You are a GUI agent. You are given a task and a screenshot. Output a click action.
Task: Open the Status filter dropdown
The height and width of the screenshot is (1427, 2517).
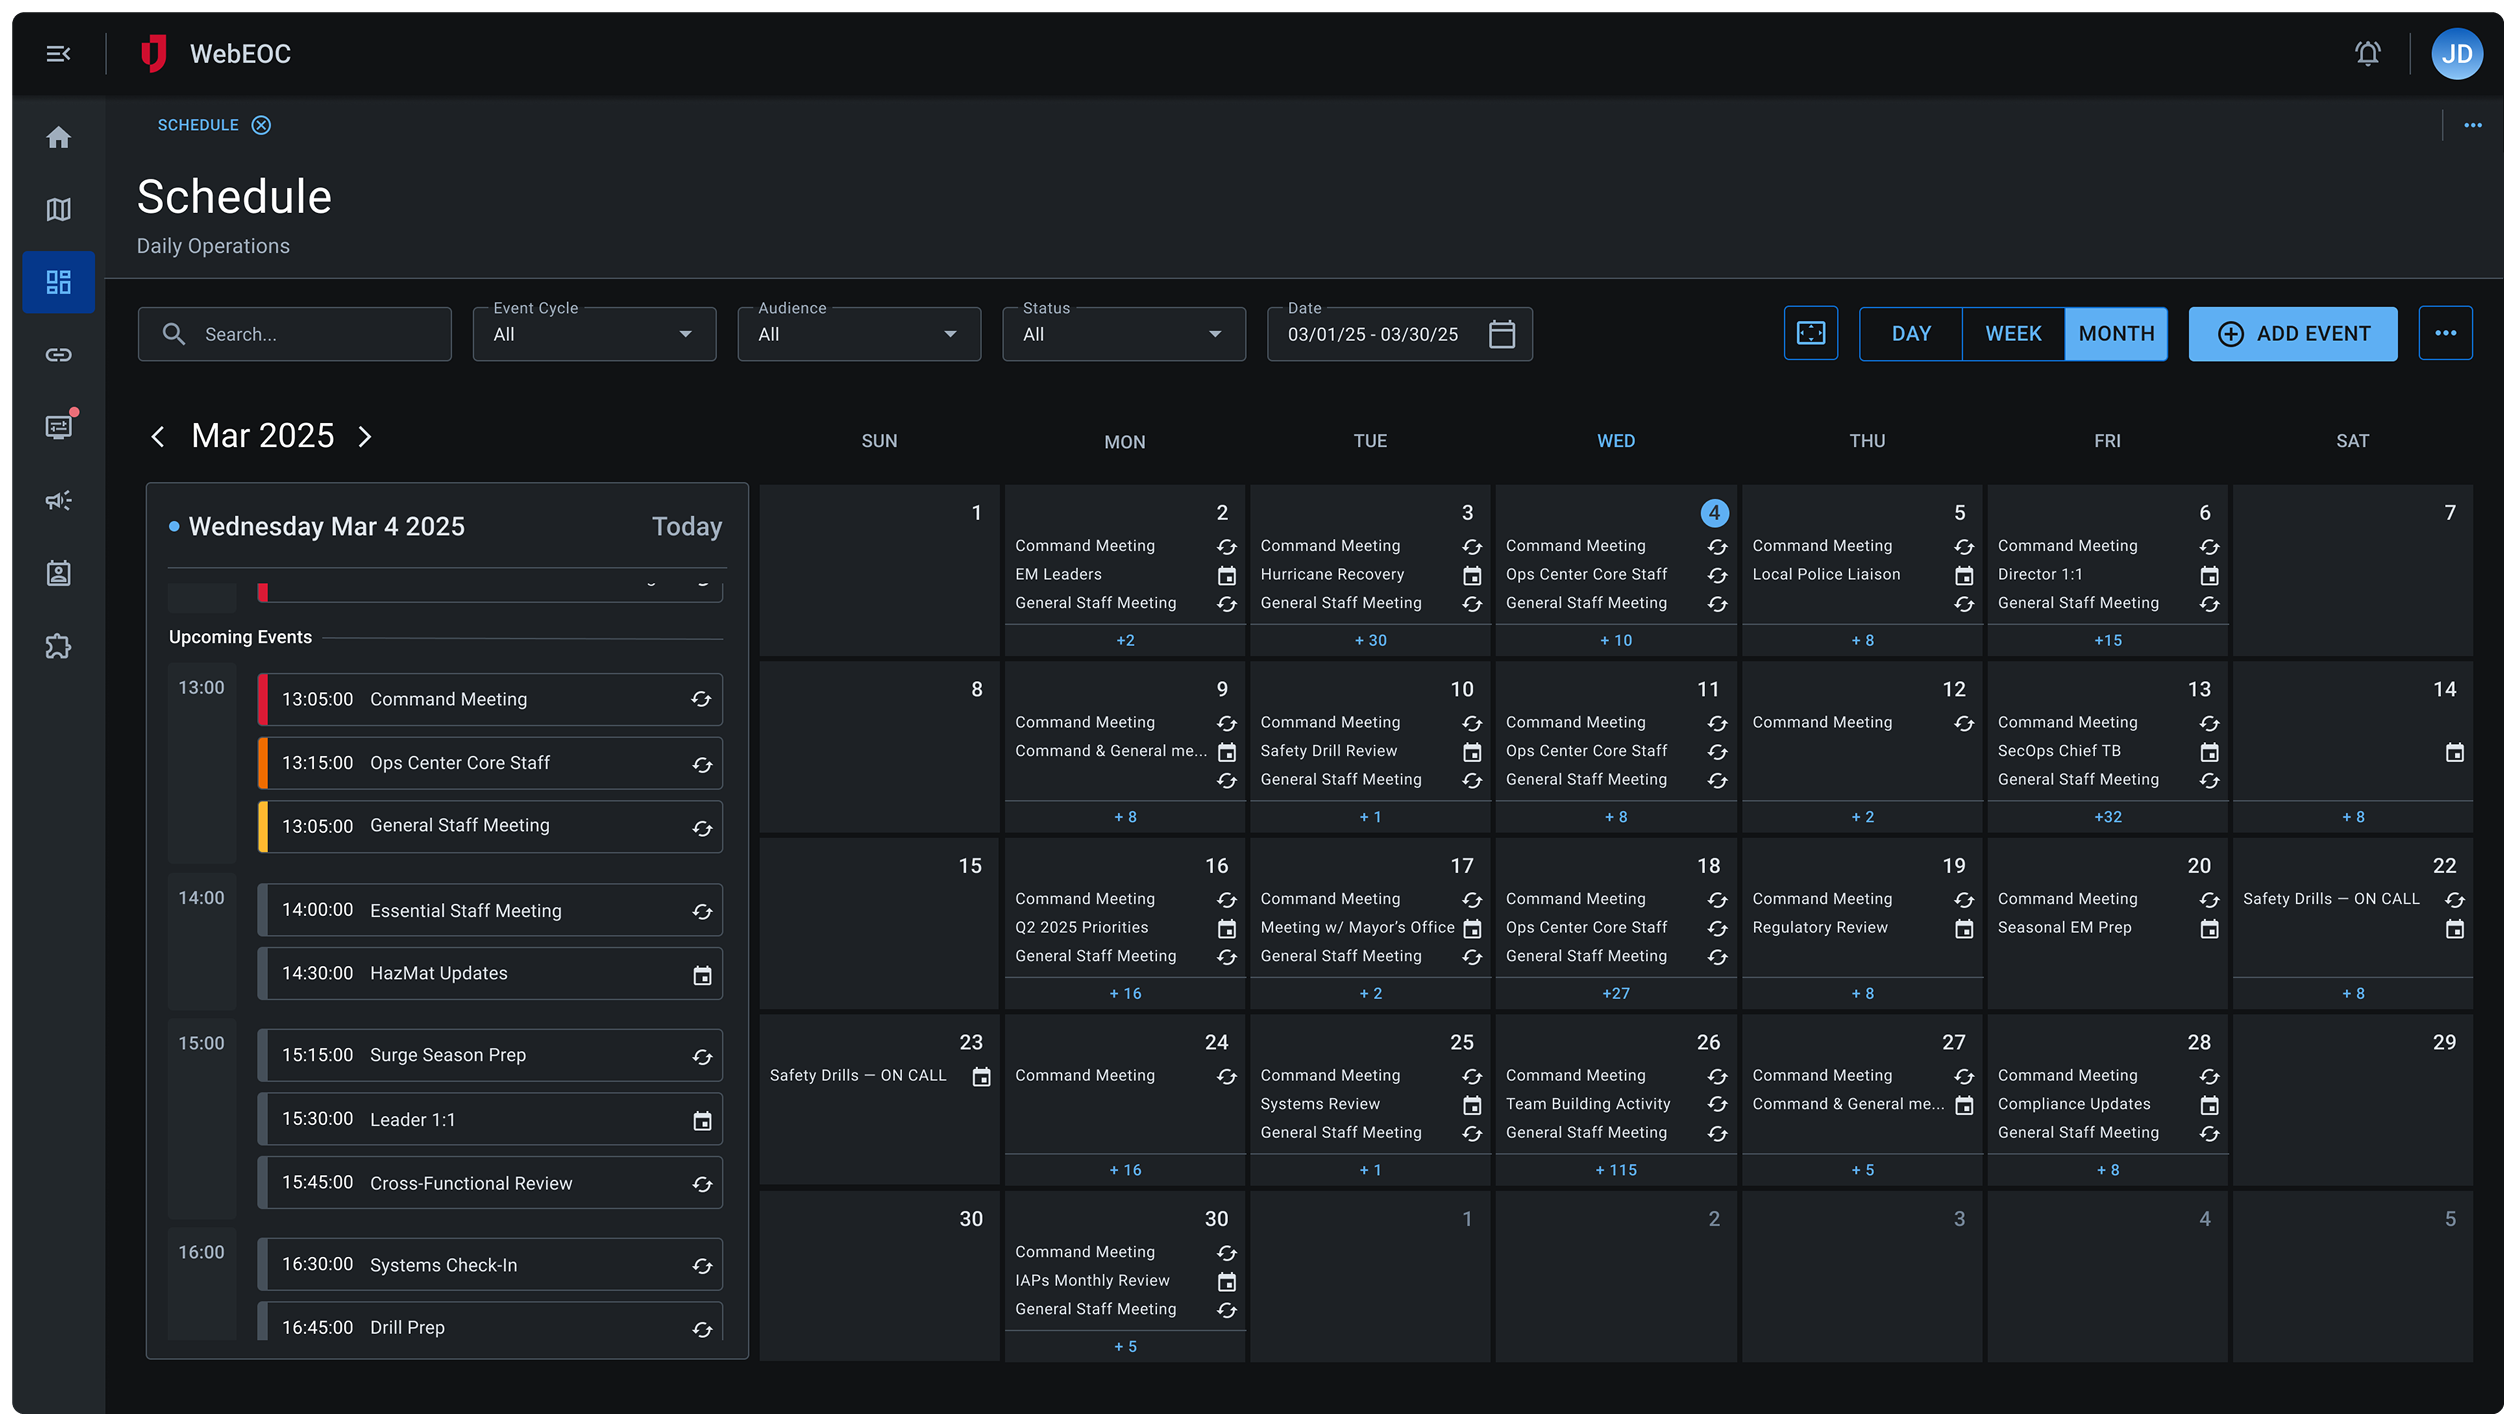[x=1123, y=334]
